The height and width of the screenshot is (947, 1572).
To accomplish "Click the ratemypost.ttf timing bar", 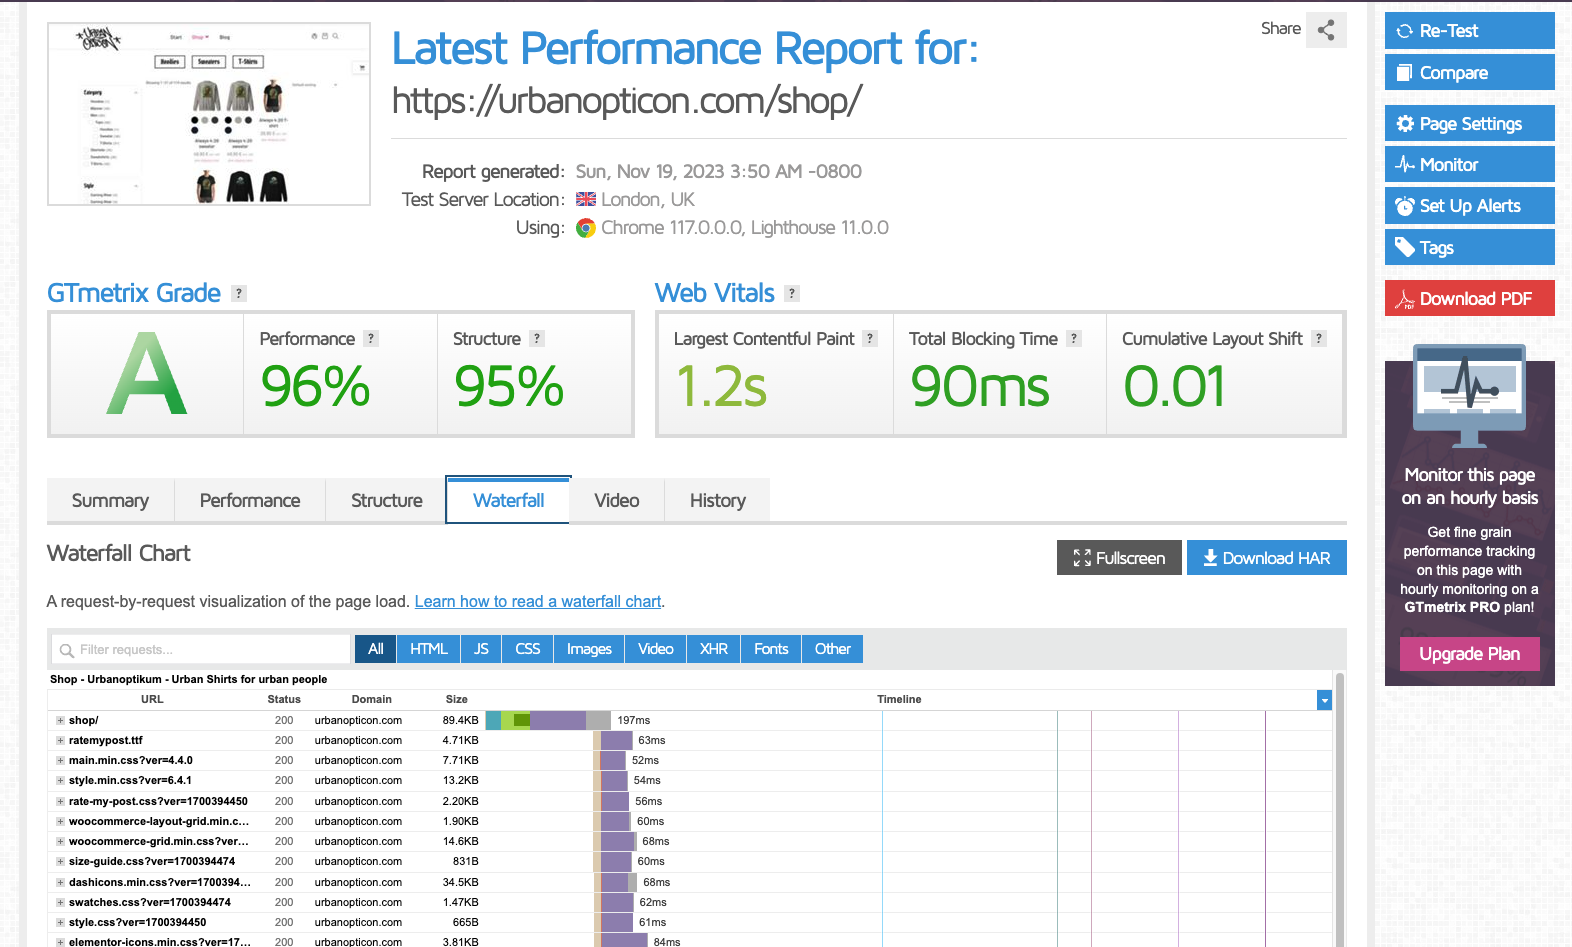I will coord(613,740).
